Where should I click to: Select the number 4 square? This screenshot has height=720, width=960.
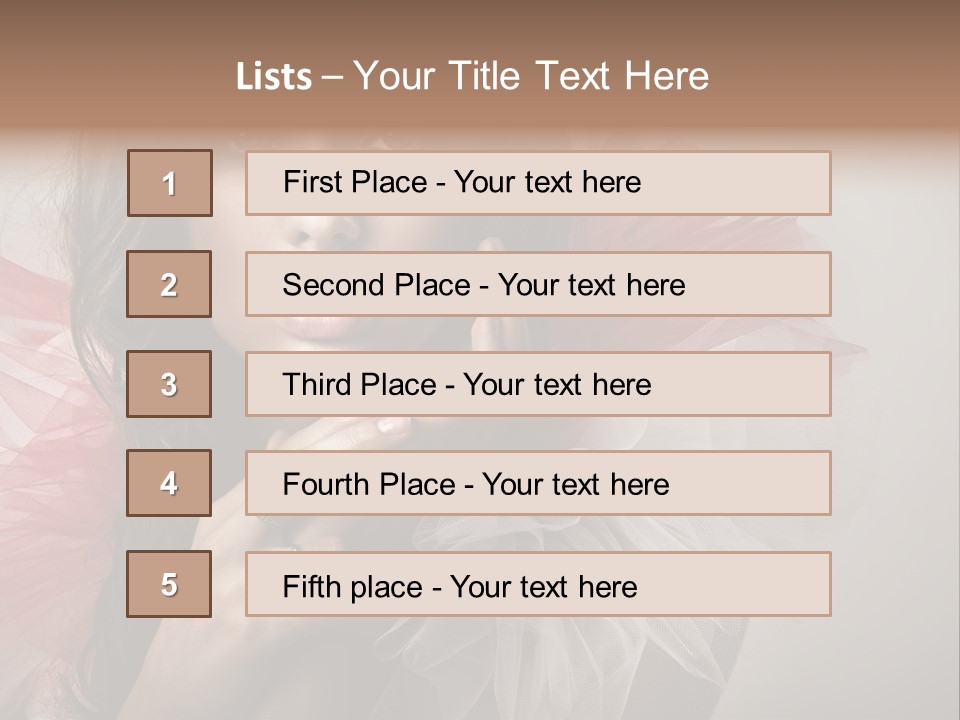(x=169, y=483)
